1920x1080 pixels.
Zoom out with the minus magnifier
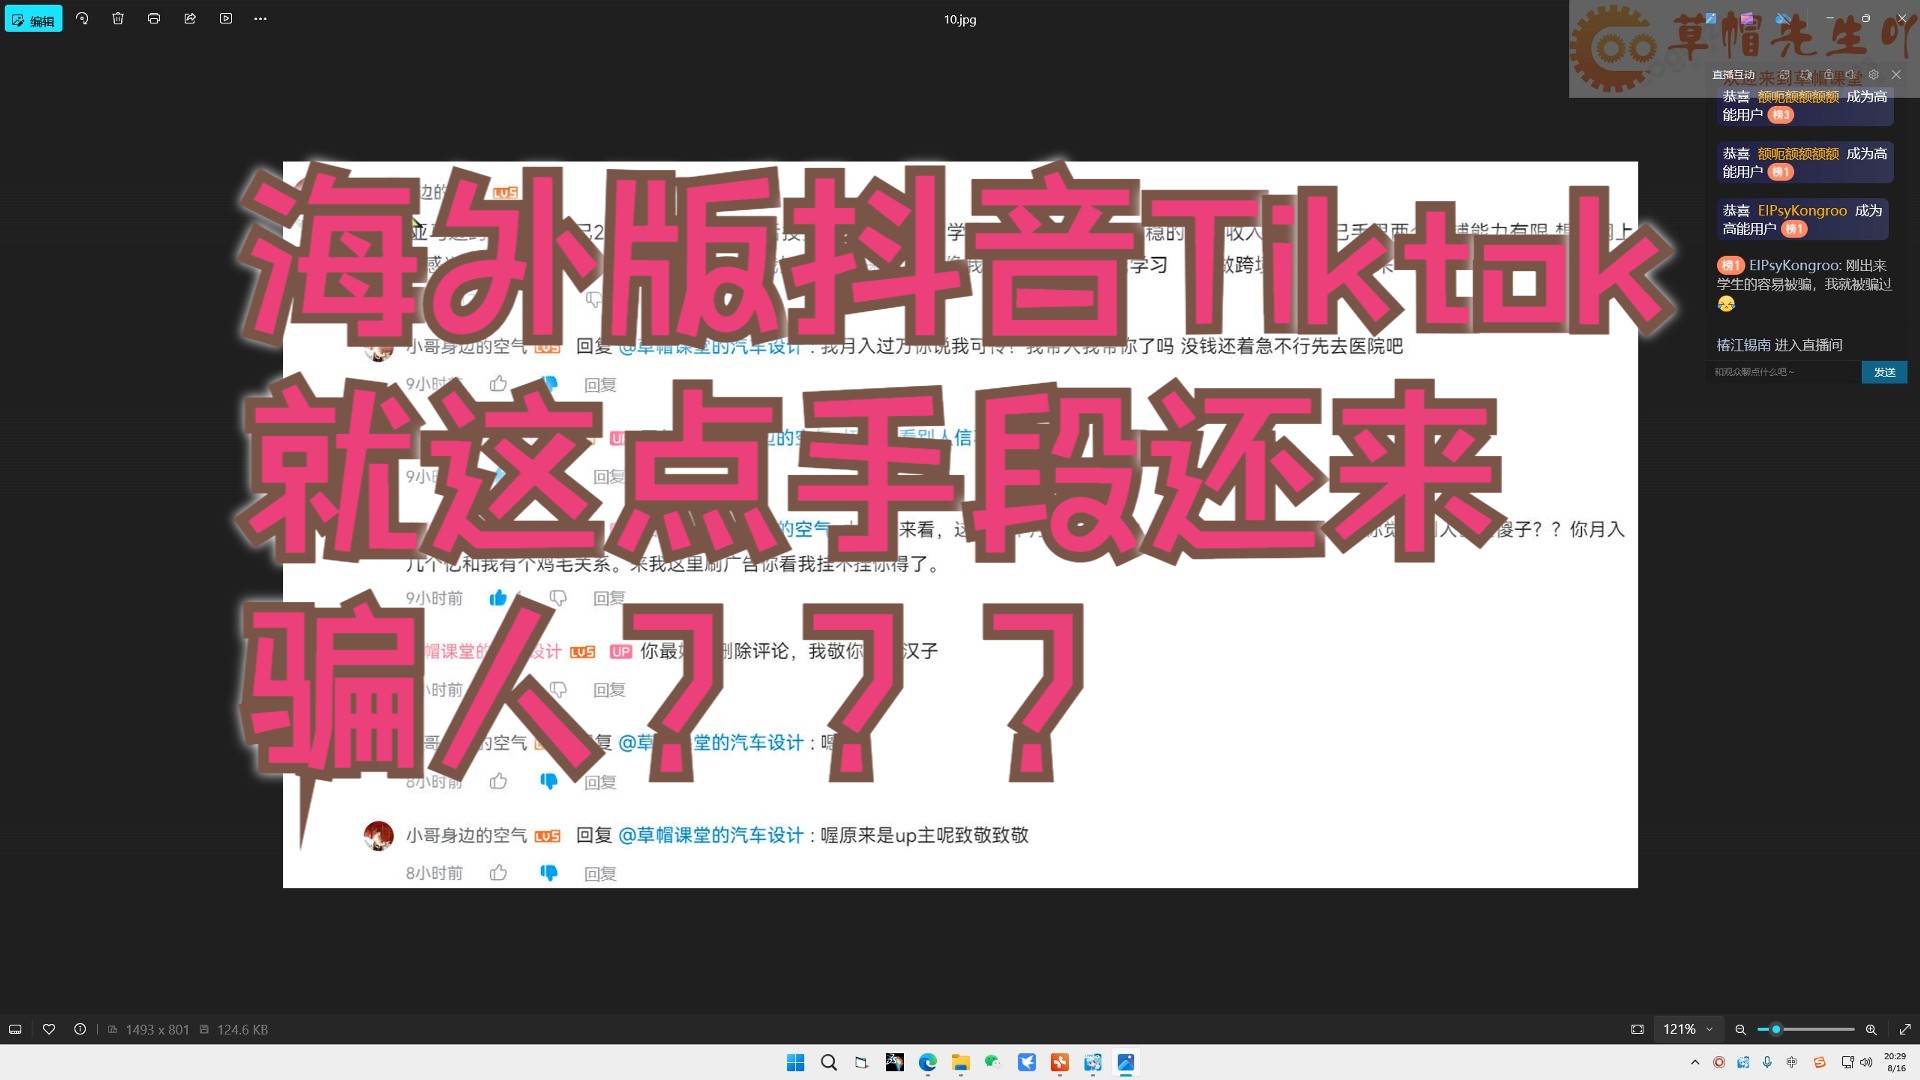point(1740,1029)
